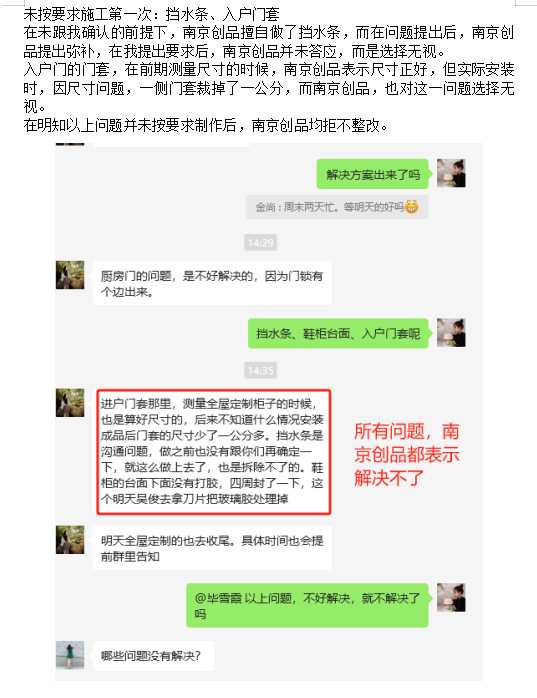Click avatar beside '厨房门的问题' message
Viewport: 537px width, 698px height.
(x=70, y=275)
